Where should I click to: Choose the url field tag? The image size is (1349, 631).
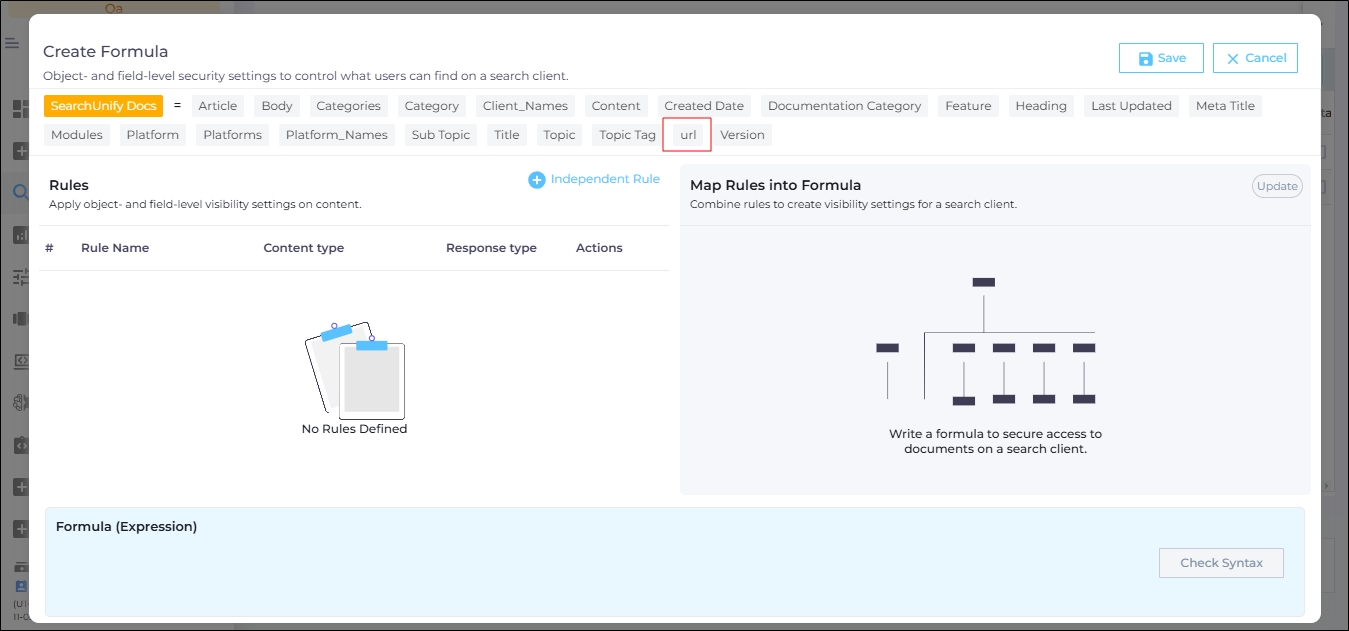click(688, 135)
